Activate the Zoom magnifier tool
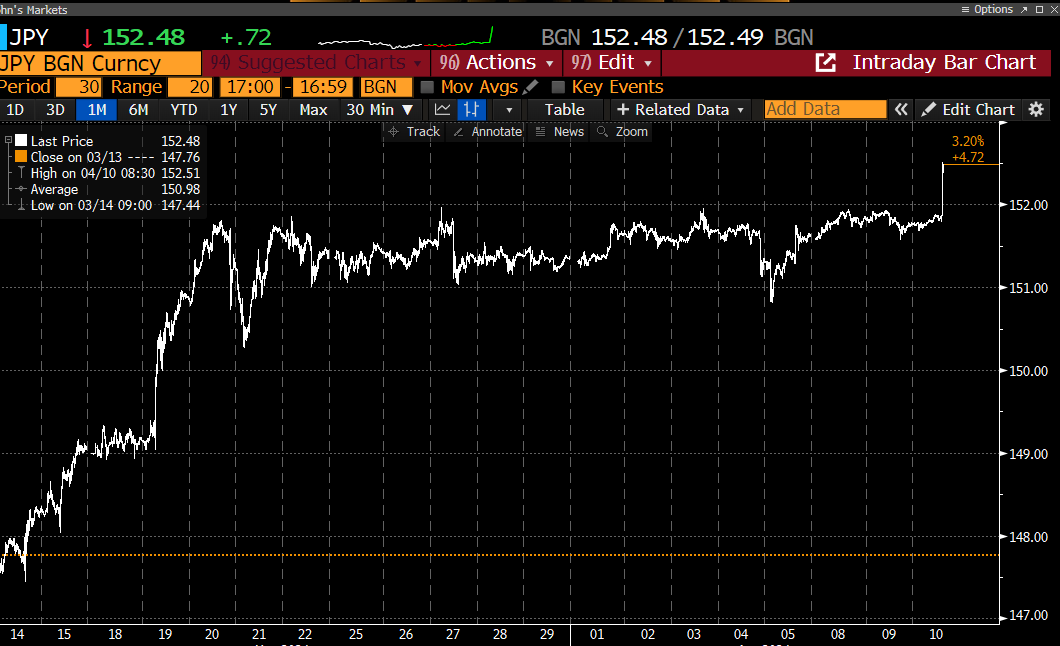The image size is (1060, 646). [623, 132]
